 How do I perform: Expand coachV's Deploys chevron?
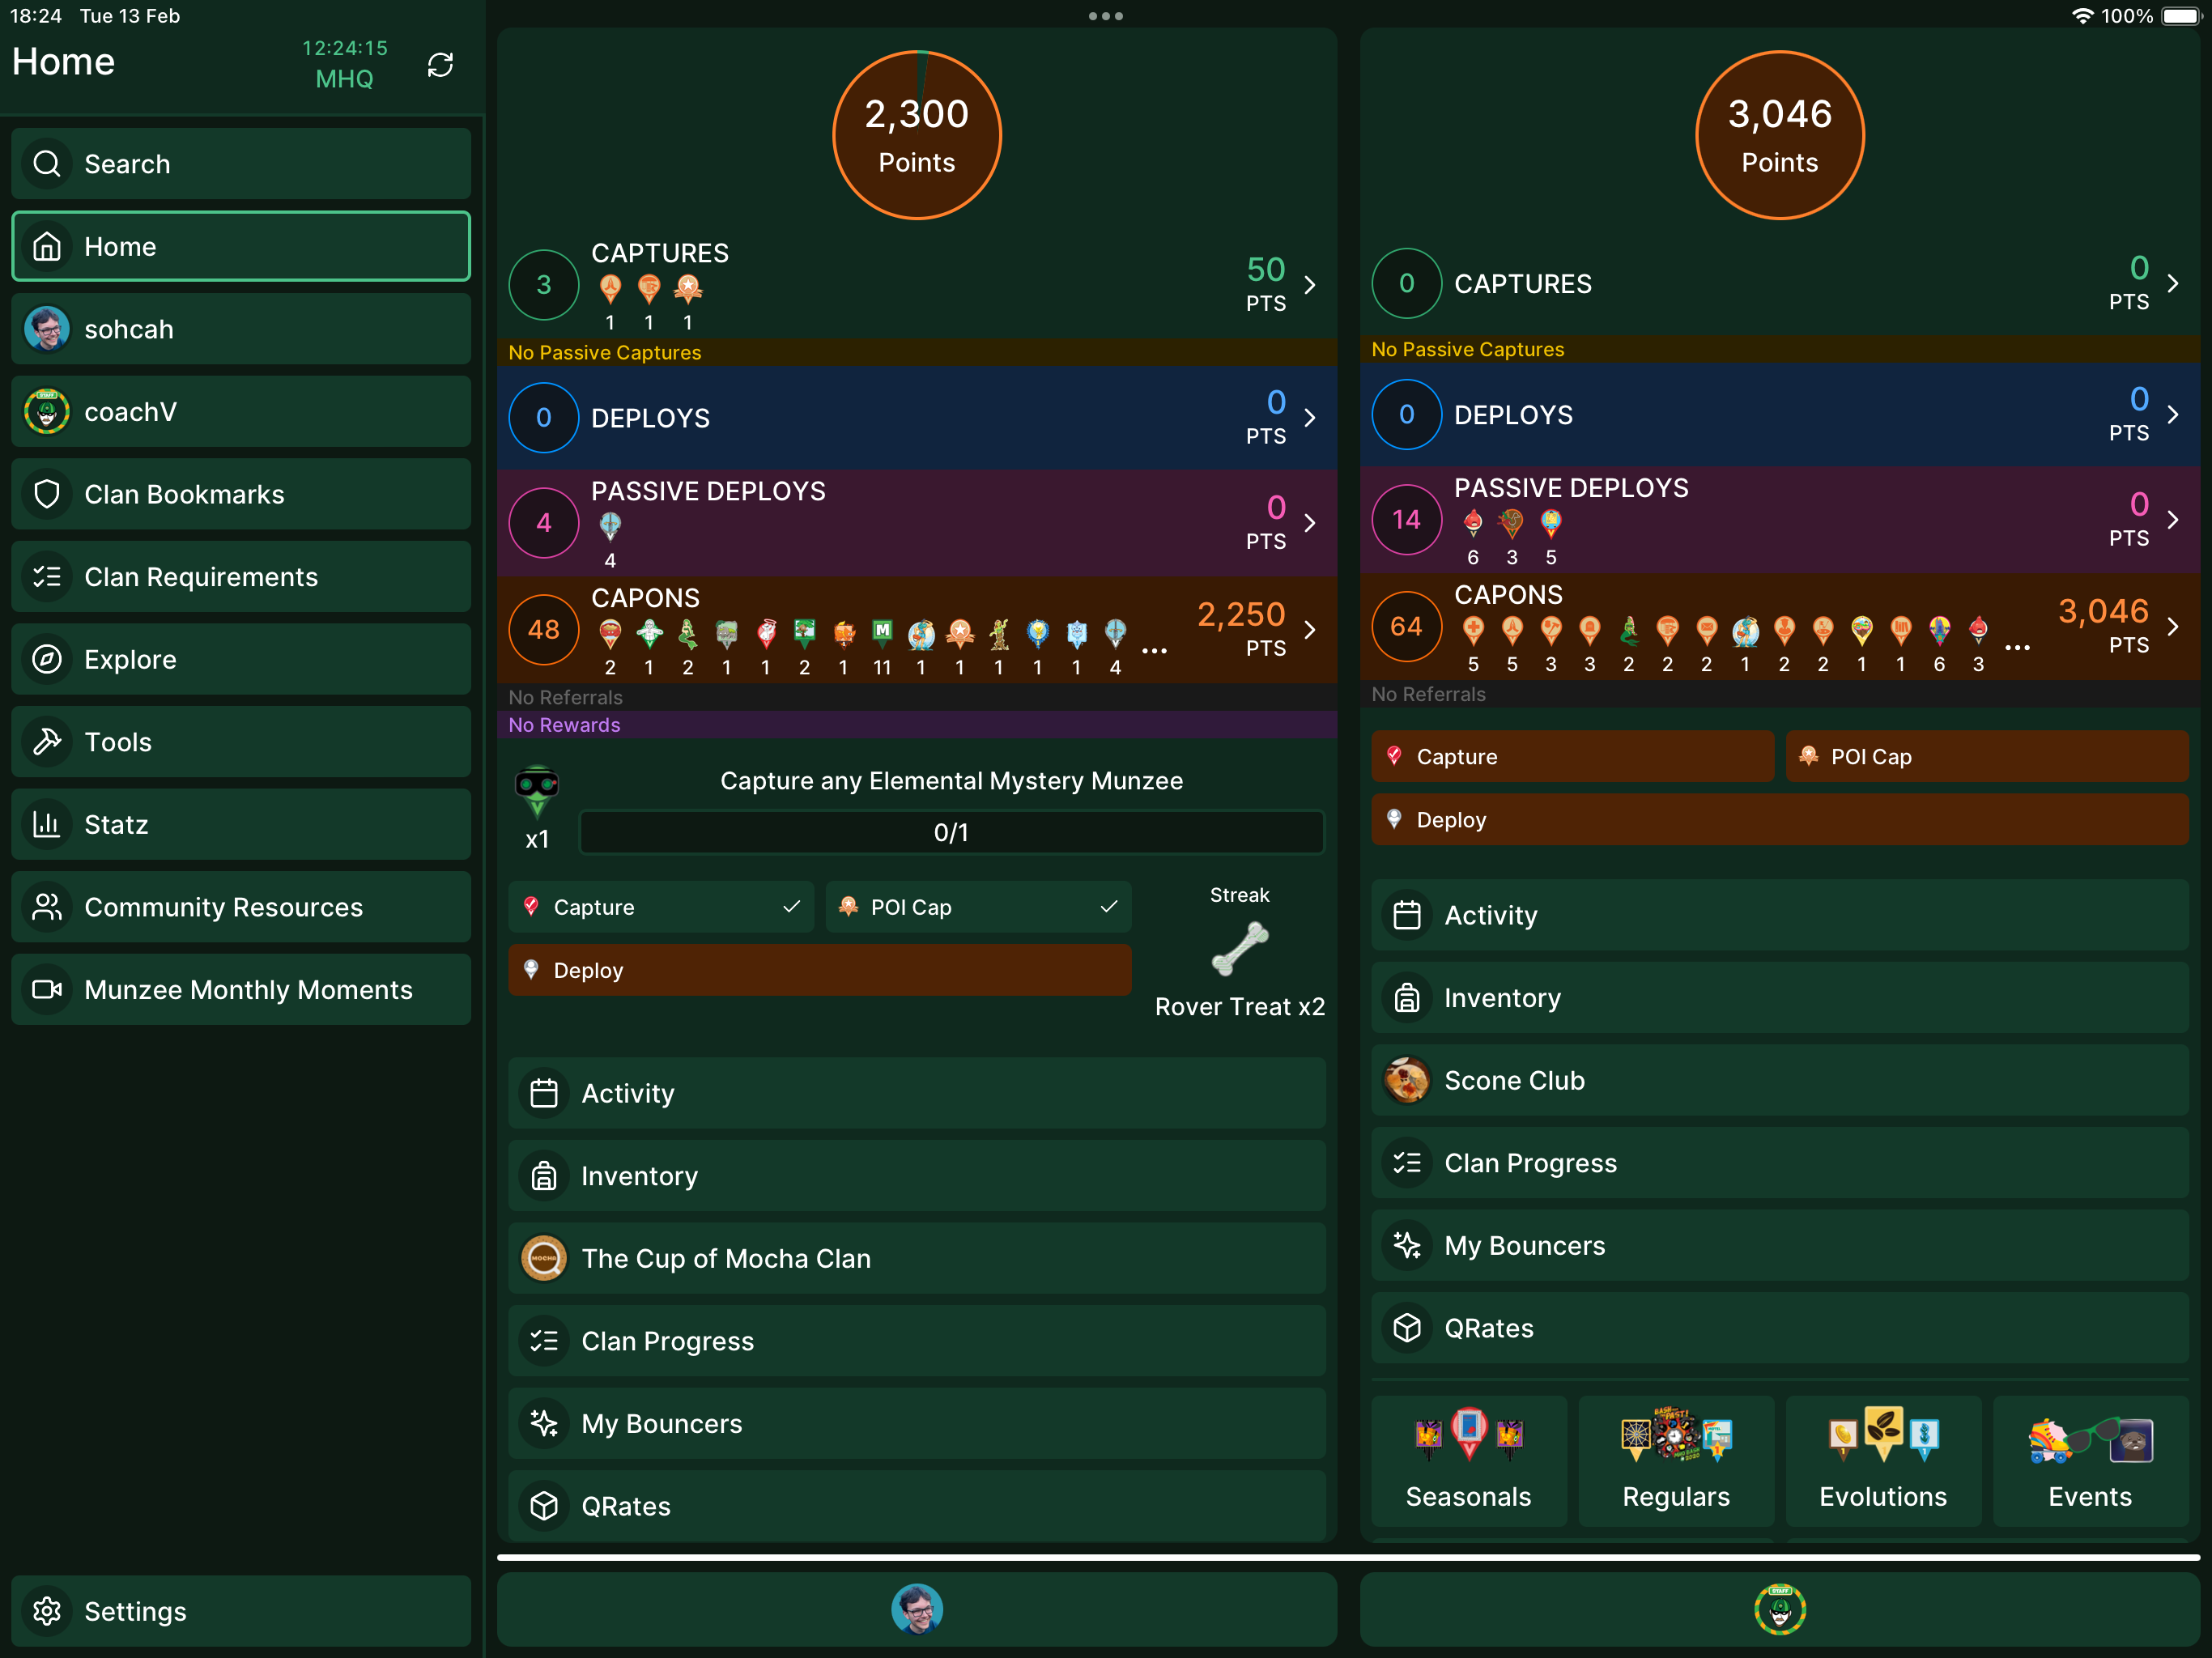click(2173, 414)
